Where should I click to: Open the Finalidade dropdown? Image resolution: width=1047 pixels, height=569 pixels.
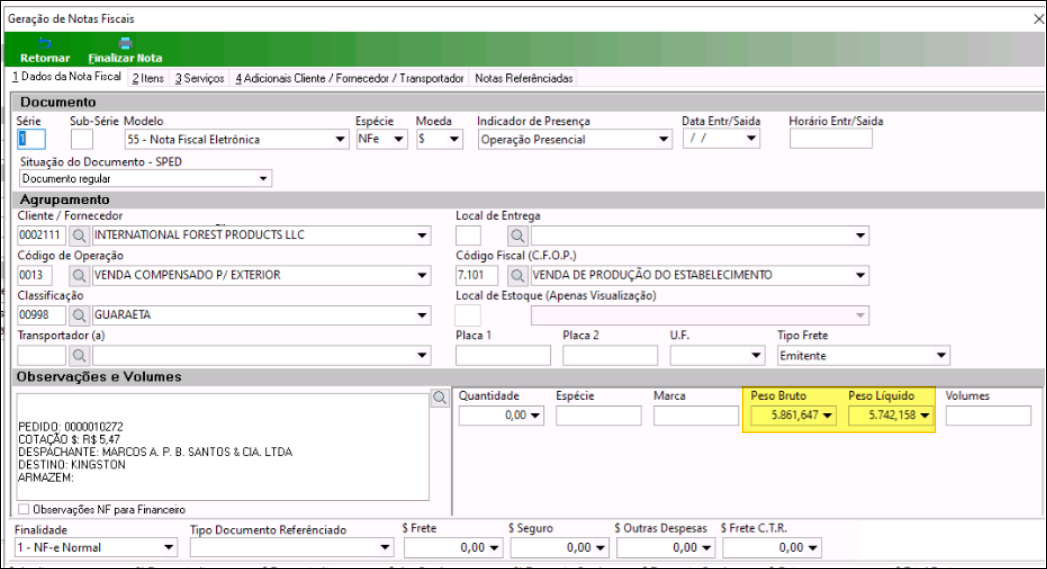169,548
